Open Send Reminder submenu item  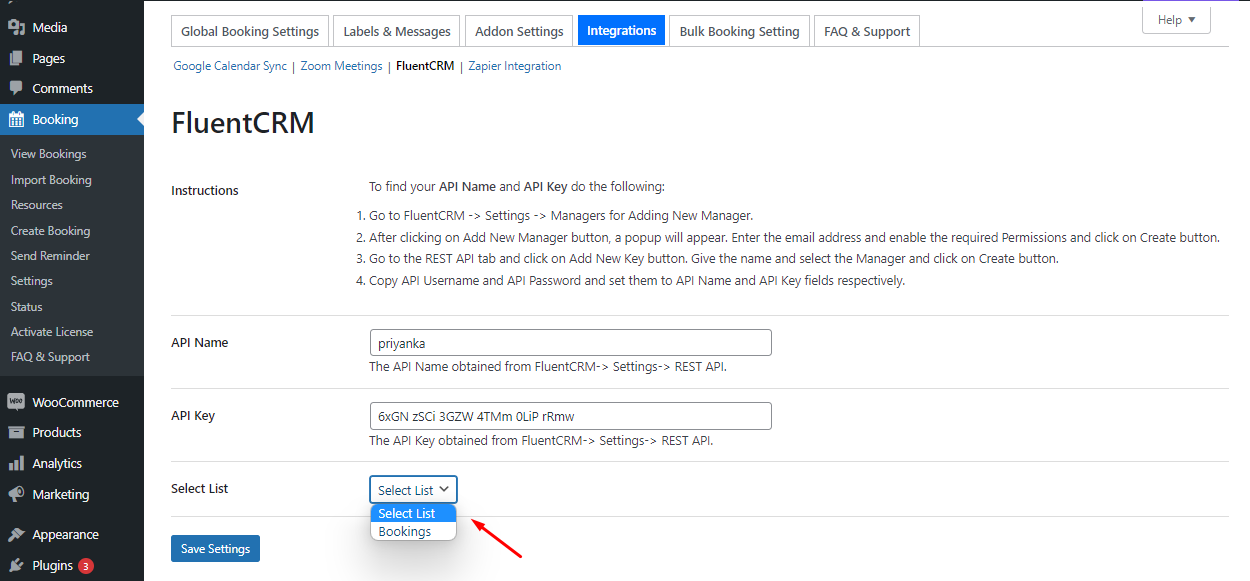tap(50, 256)
